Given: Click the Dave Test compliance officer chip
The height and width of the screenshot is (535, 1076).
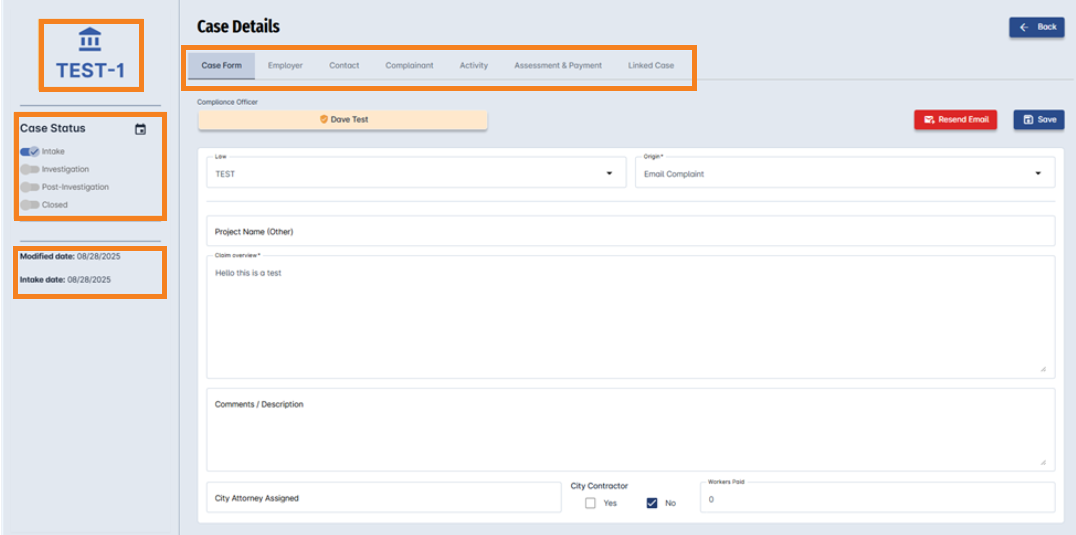Looking at the screenshot, I should (342, 119).
